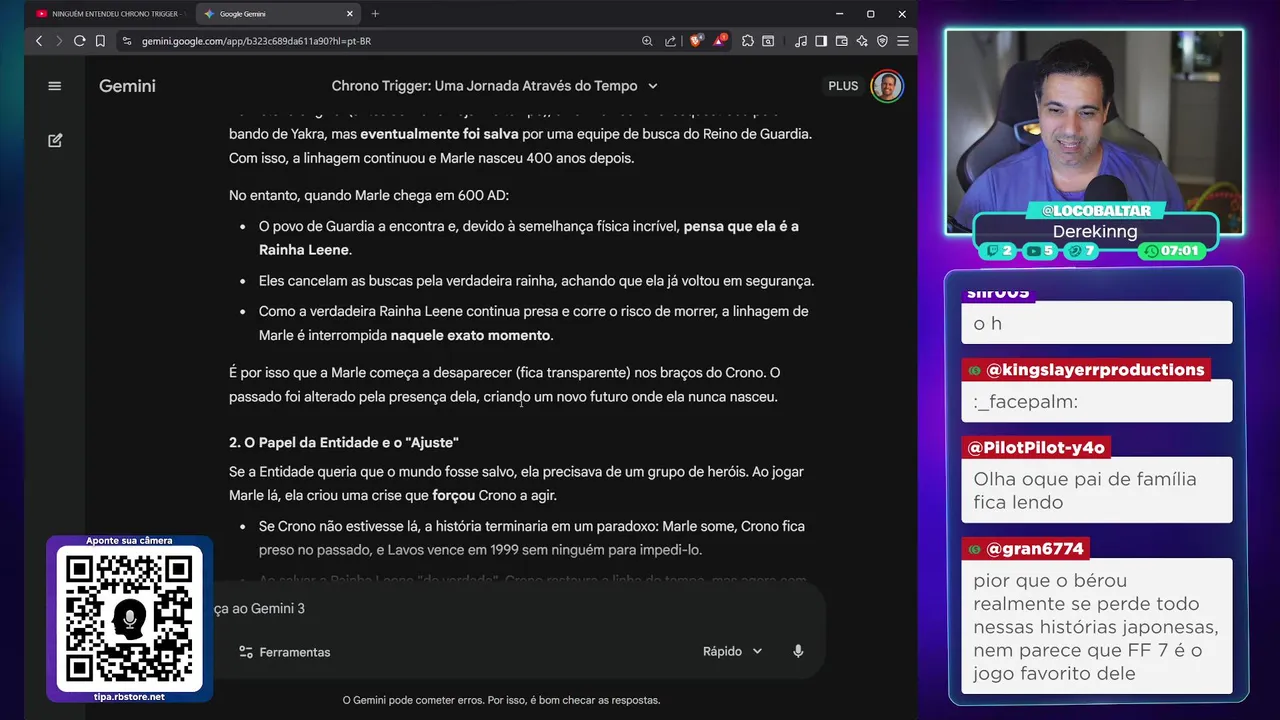The image size is (1280, 720).
Task: Start a new chat with pencil icon
Action: (55, 141)
